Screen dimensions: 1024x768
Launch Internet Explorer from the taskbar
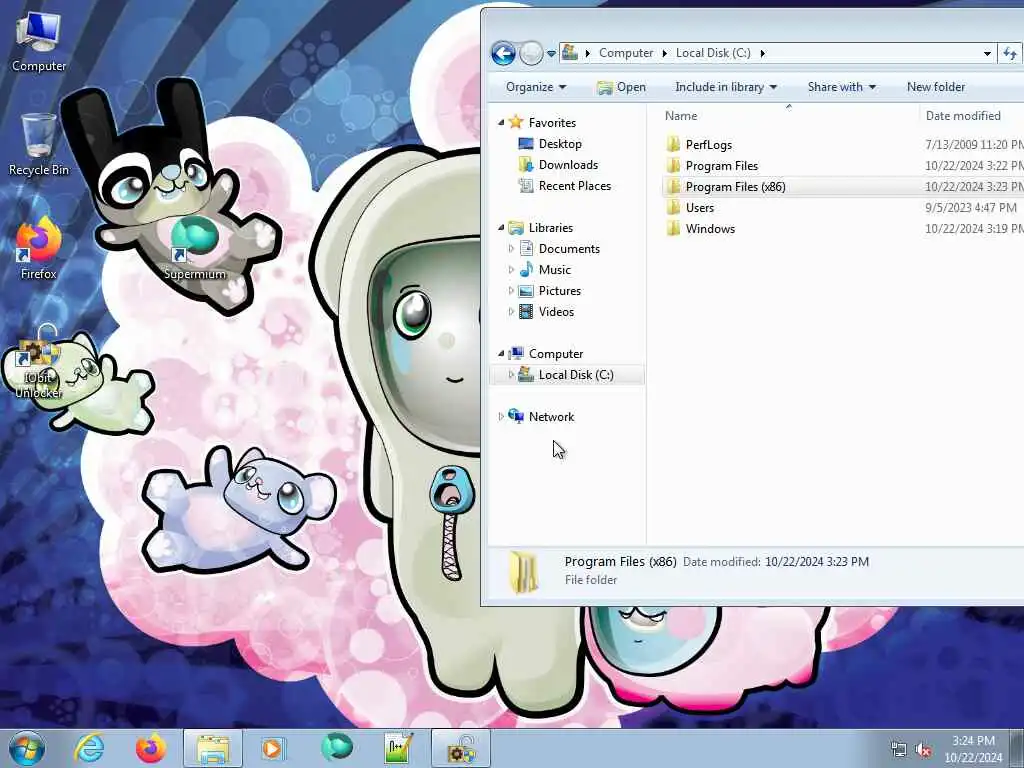tap(89, 748)
